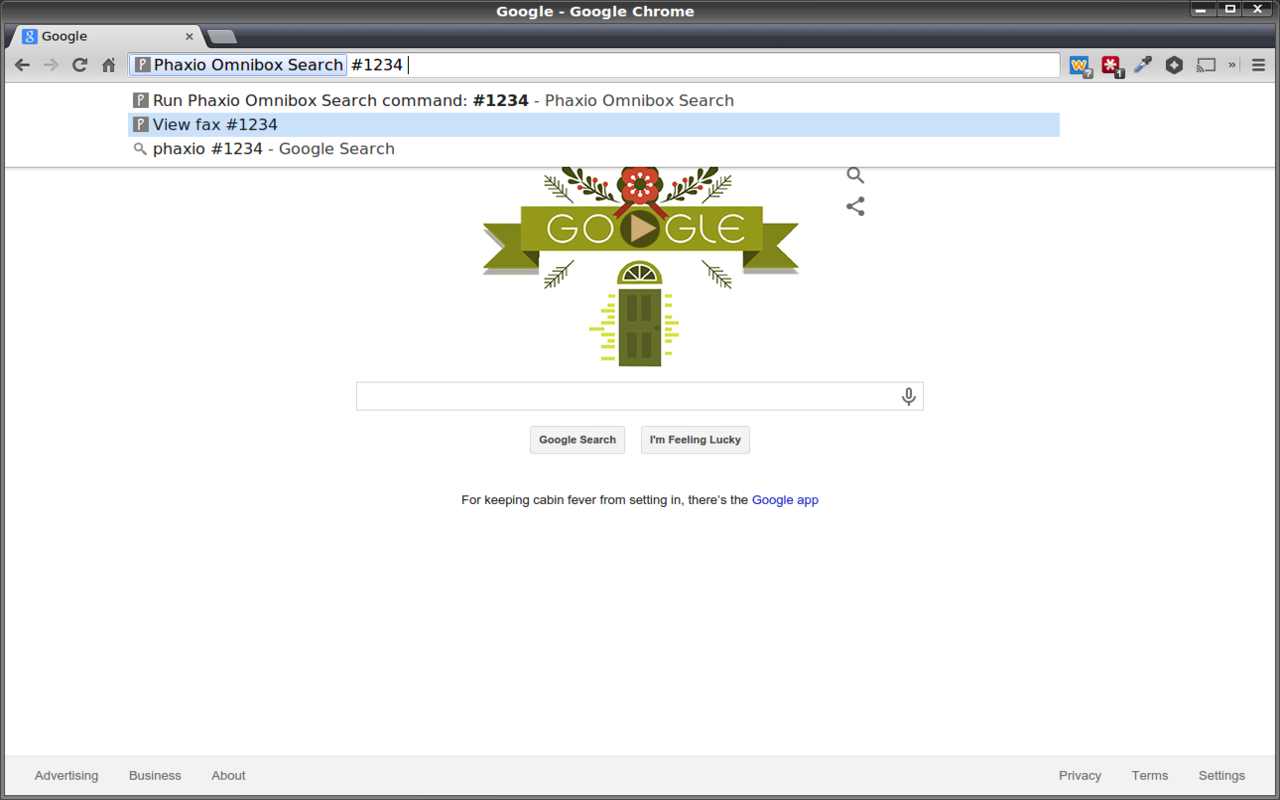Activate the eyedropper extension icon
1280x800 pixels.
tap(1143, 65)
